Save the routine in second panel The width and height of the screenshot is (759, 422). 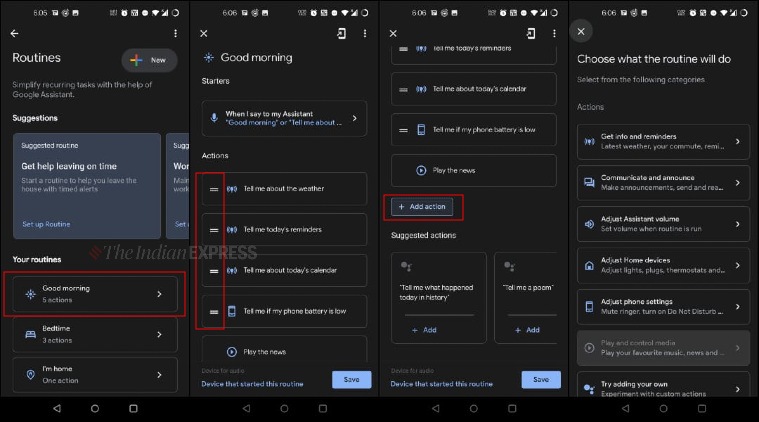(x=351, y=379)
